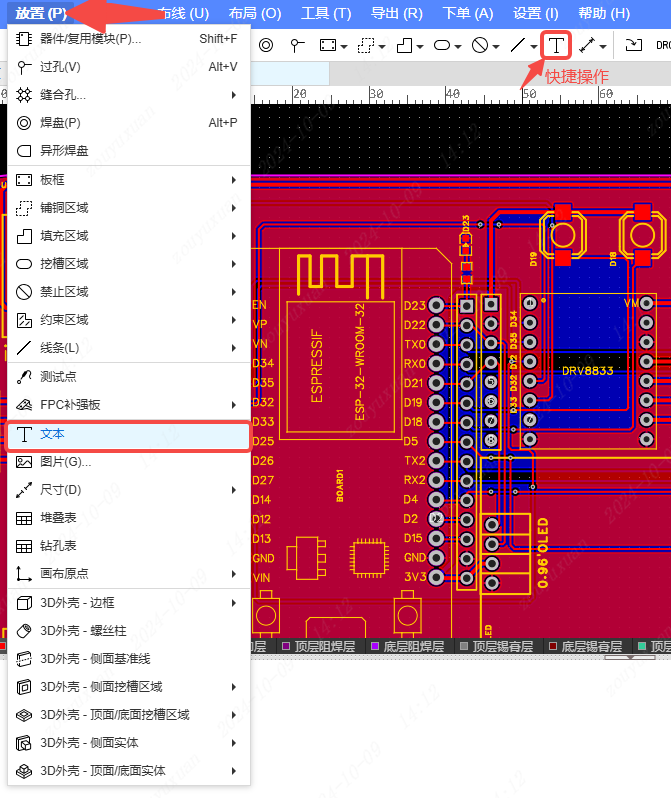
Task: Click the toolbar icon left of DRC
Action: (634, 45)
